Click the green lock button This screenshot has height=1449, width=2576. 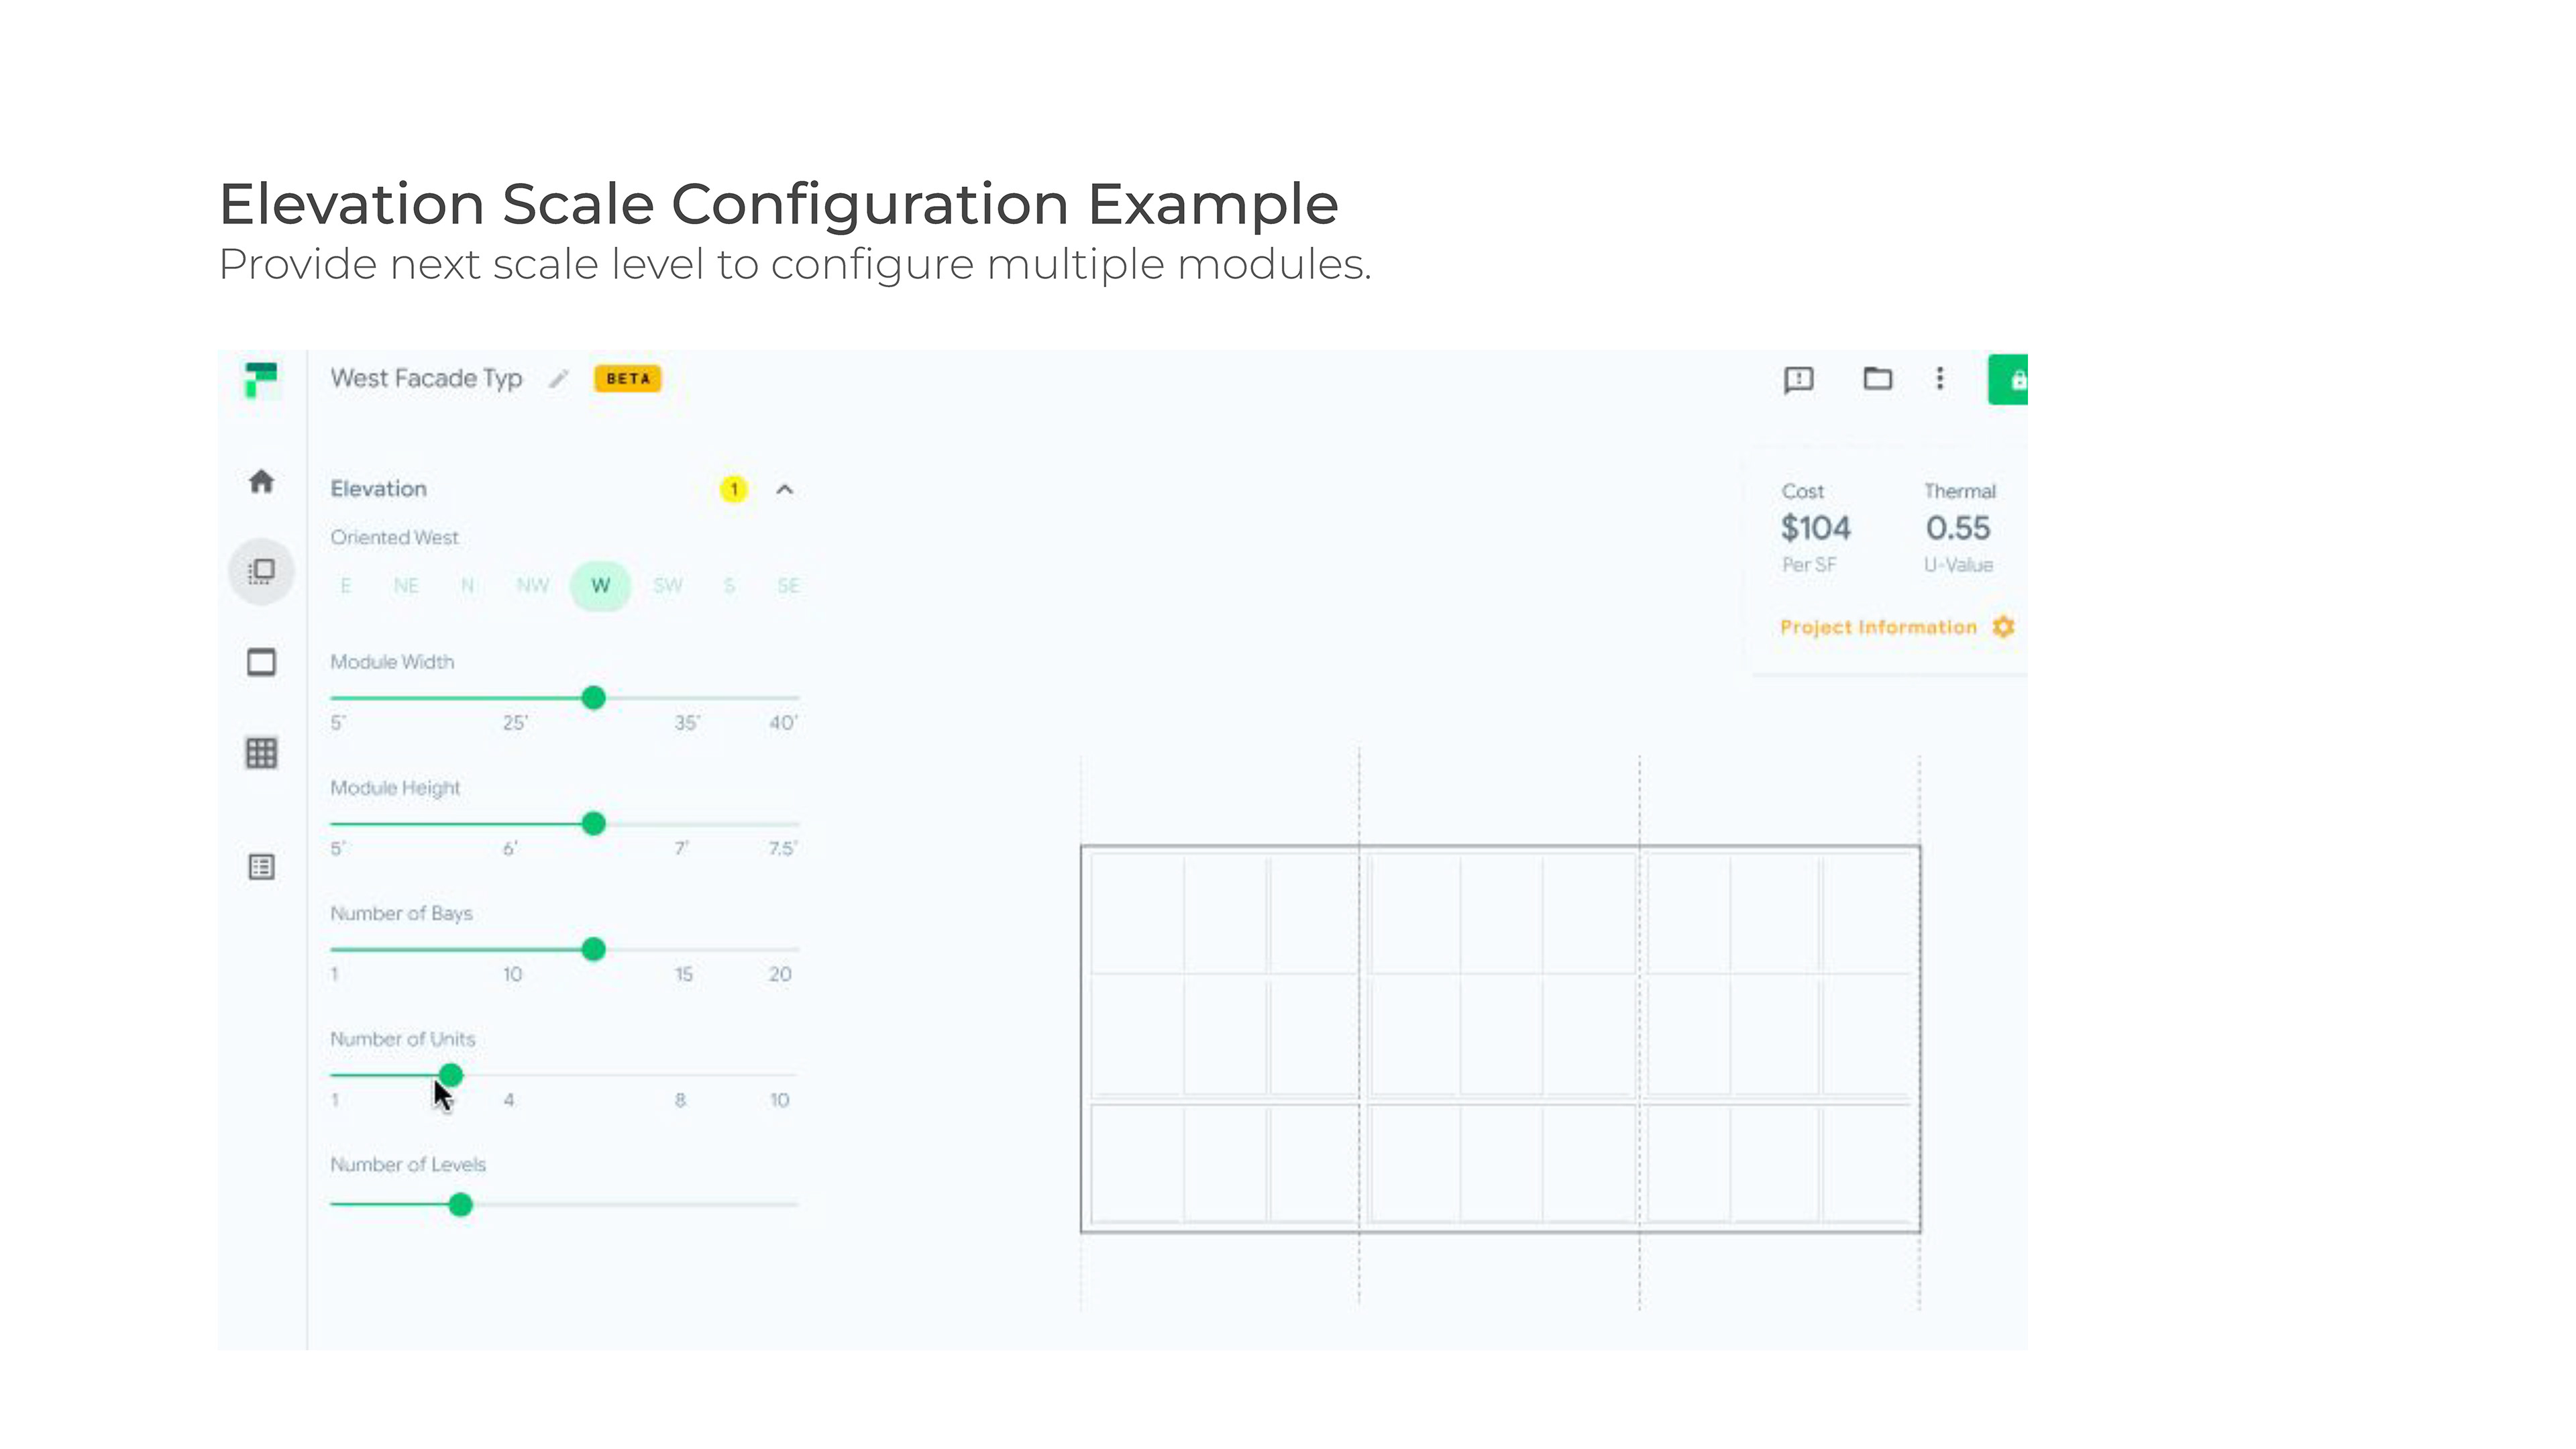point(2010,379)
